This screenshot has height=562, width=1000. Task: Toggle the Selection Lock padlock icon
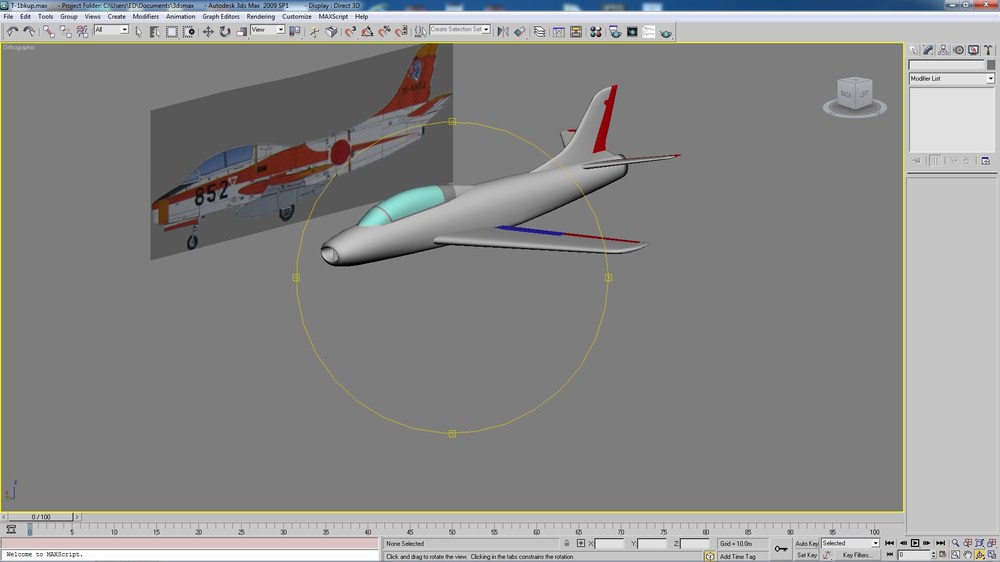566,544
